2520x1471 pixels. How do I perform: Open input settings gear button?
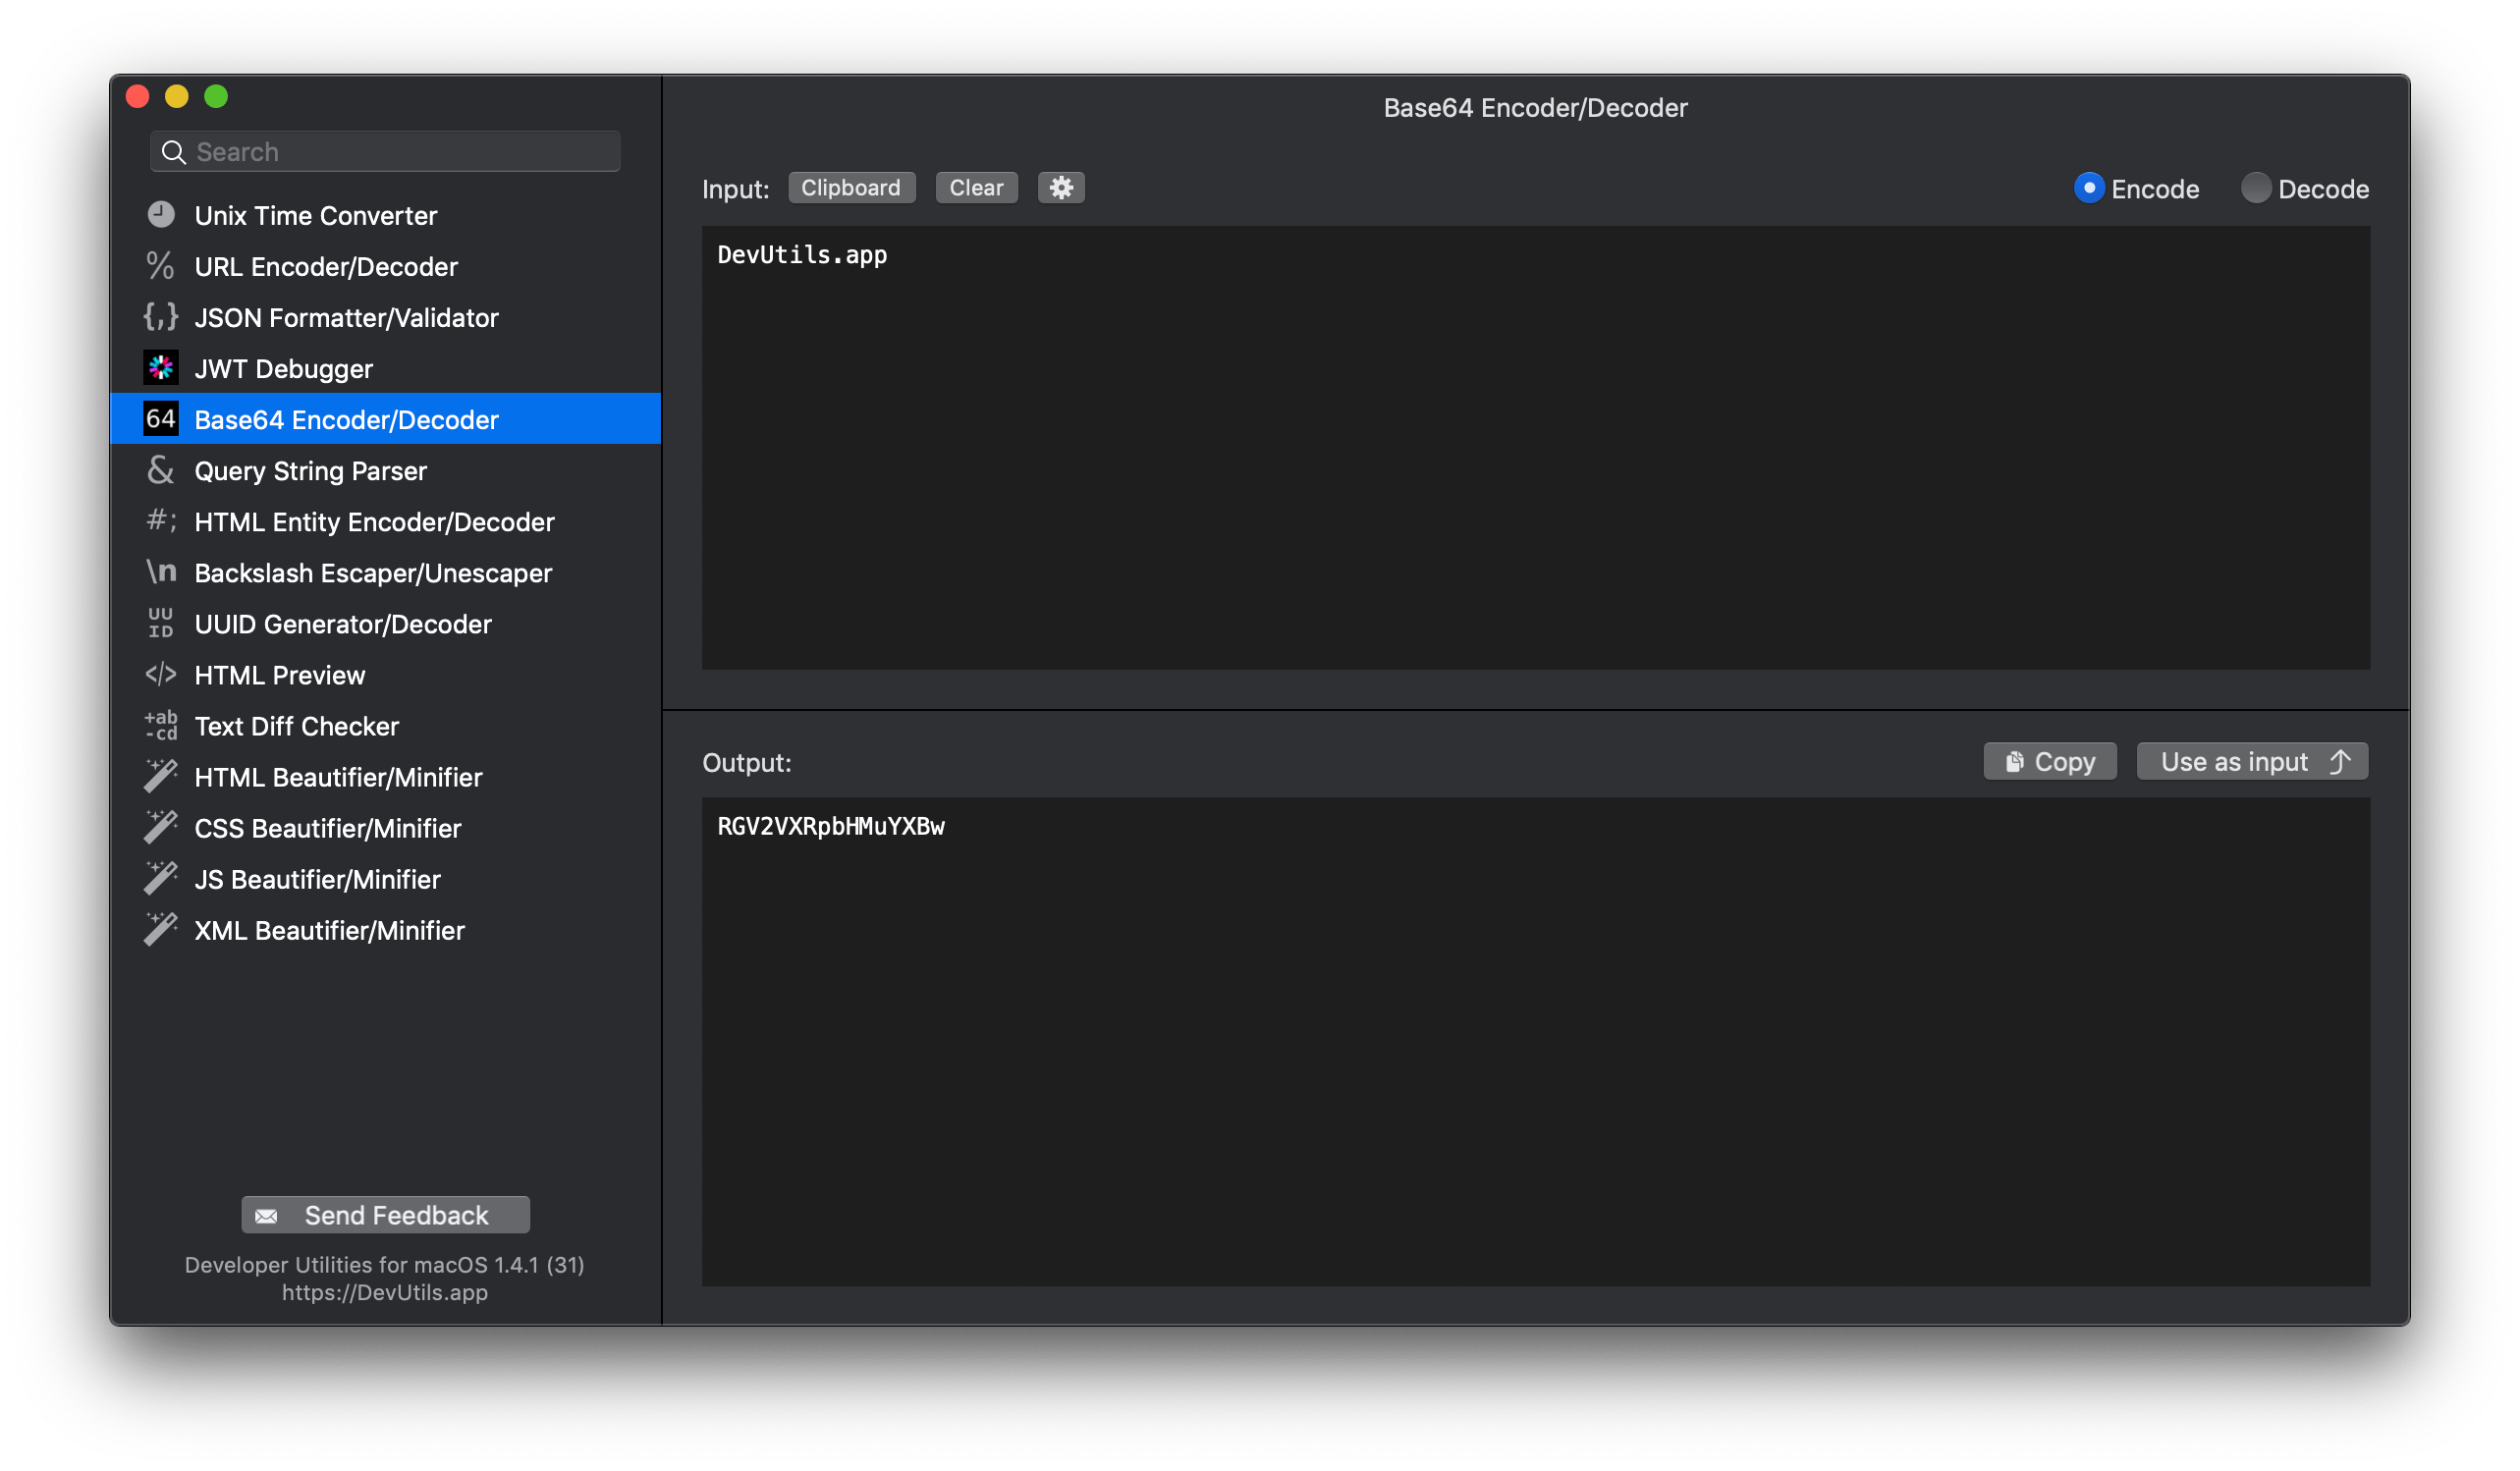tap(1061, 188)
